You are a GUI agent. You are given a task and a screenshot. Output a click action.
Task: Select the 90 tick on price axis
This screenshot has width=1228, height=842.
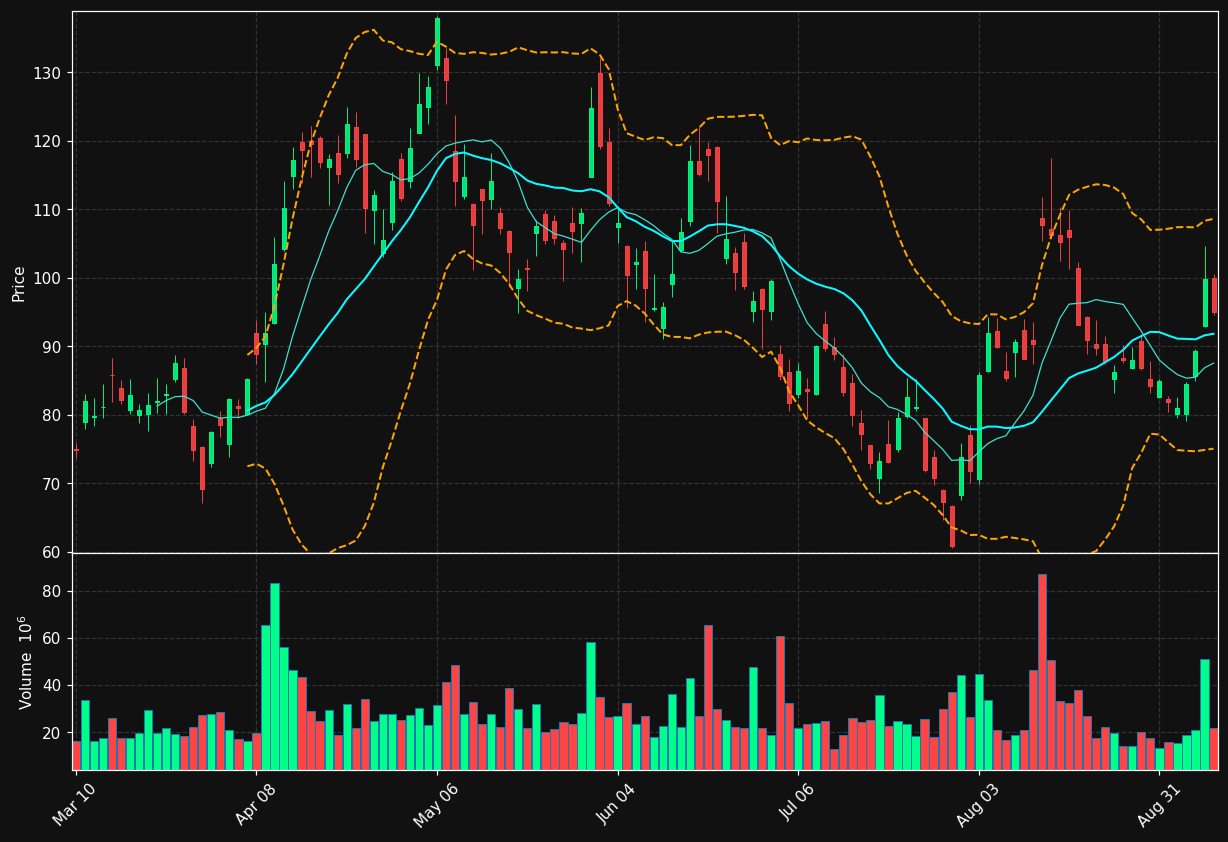tap(51, 347)
